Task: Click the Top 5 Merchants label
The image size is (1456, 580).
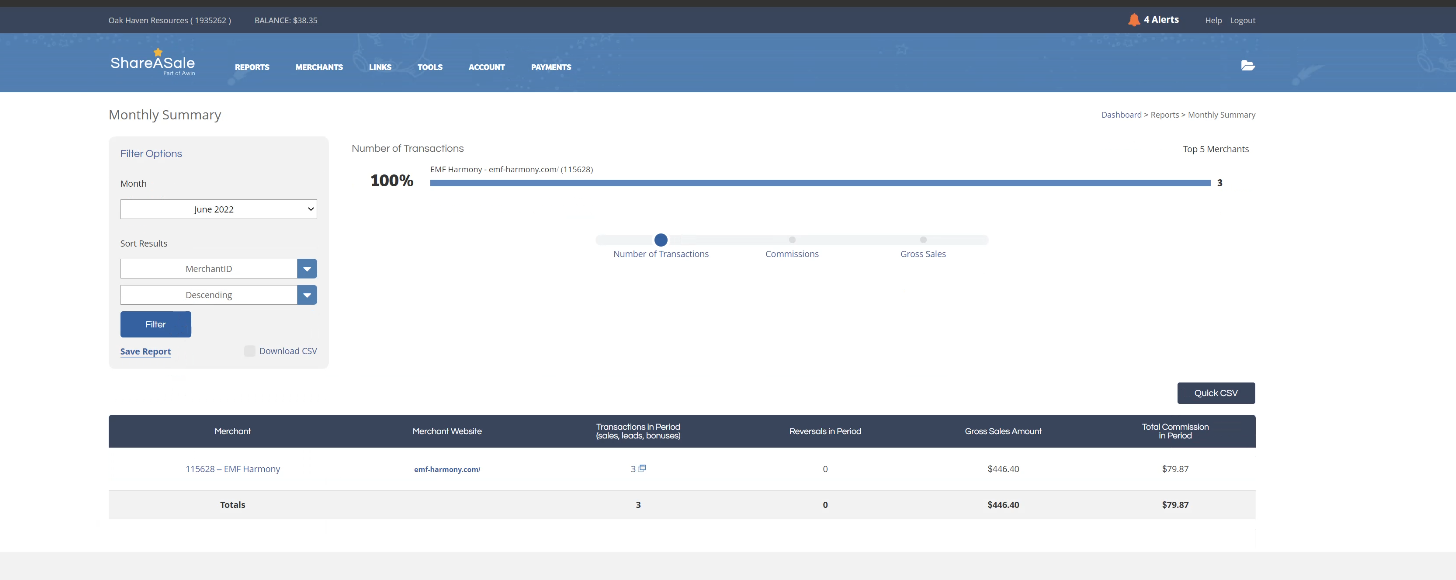Action: [1216, 149]
